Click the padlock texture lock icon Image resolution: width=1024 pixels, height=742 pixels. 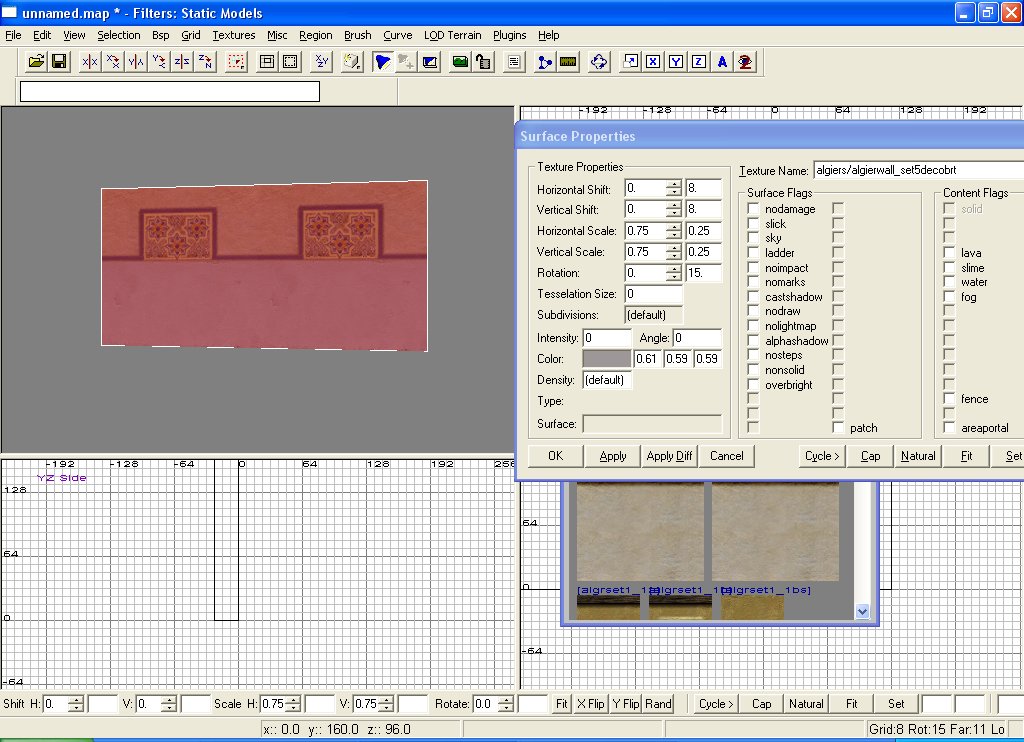(x=483, y=62)
